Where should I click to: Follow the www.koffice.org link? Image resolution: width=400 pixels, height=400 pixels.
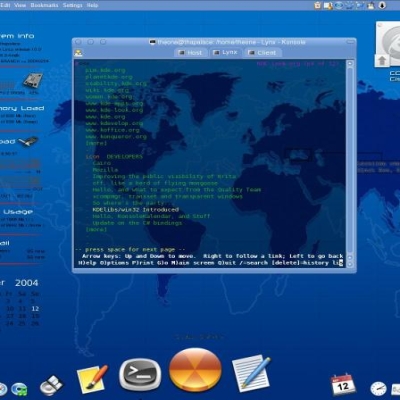click(x=112, y=130)
